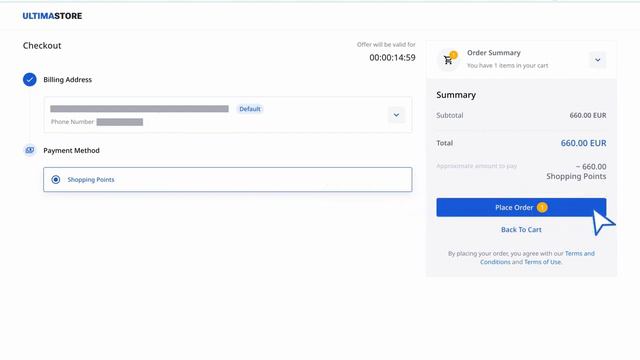This screenshot has height=360, width=640.
Task: Click the Shopping Points payment option box
Action: click(x=228, y=180)
